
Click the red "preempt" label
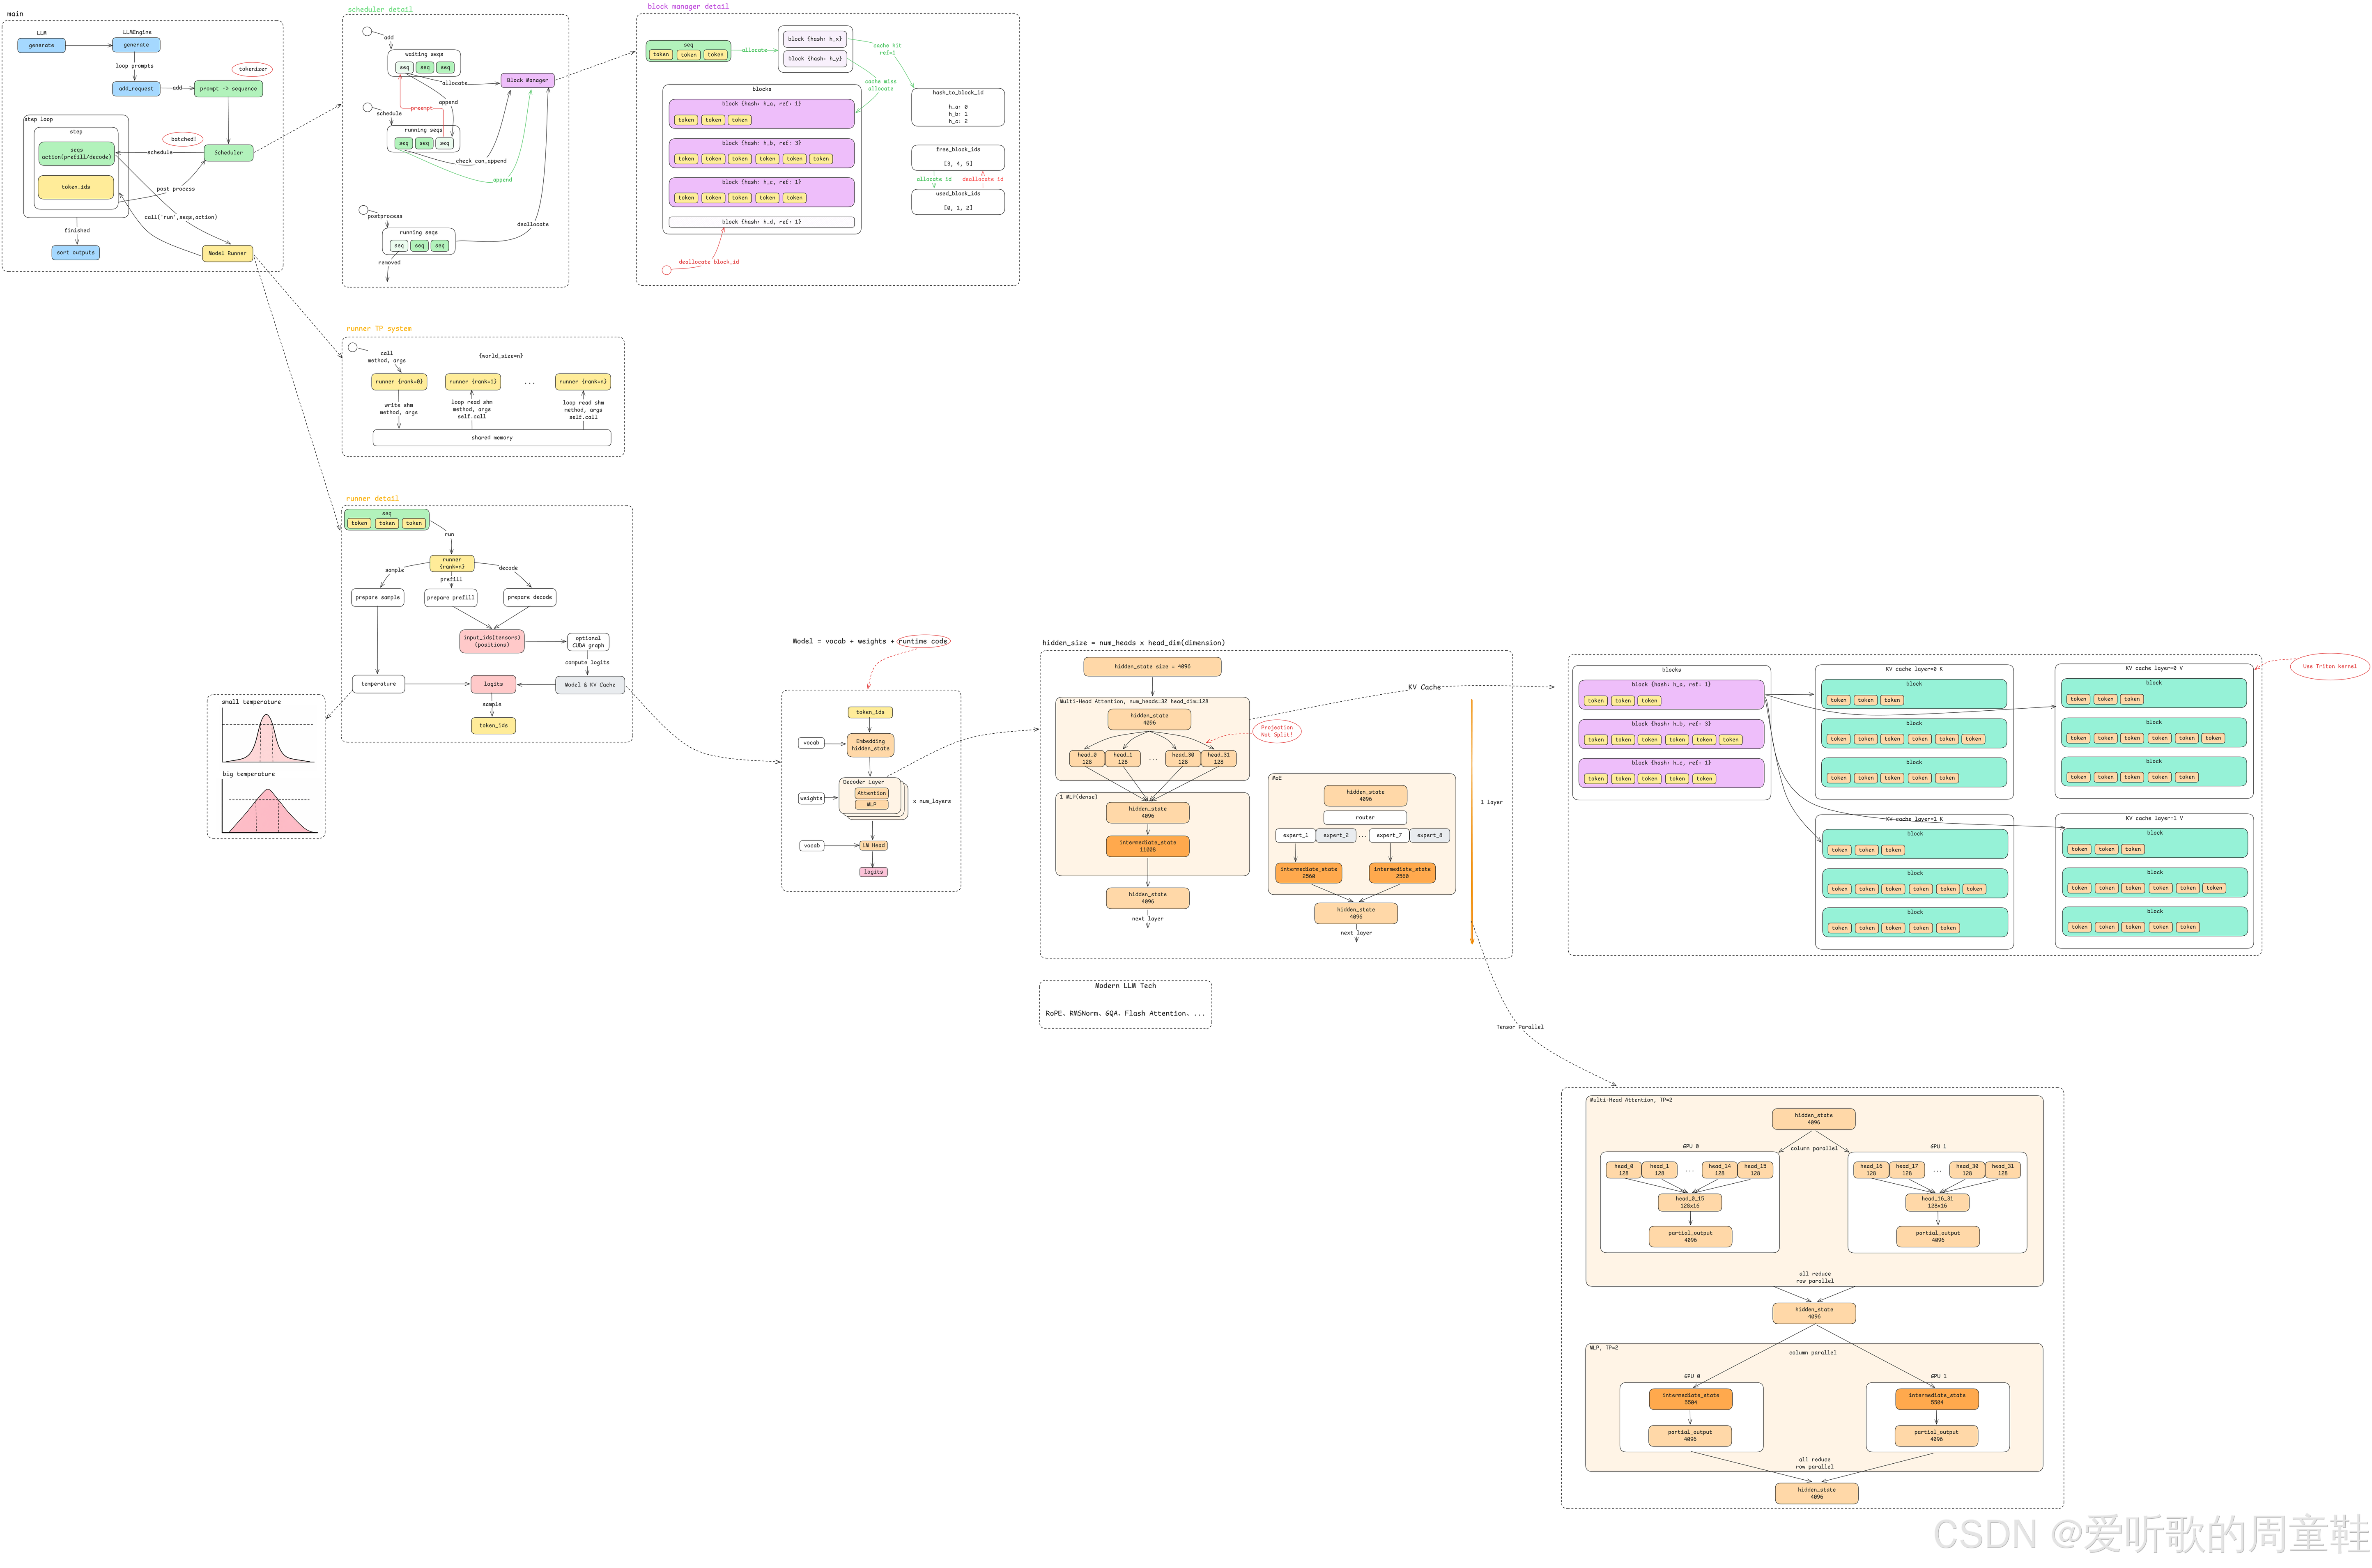pyautogui.click(x=422, y=108)
